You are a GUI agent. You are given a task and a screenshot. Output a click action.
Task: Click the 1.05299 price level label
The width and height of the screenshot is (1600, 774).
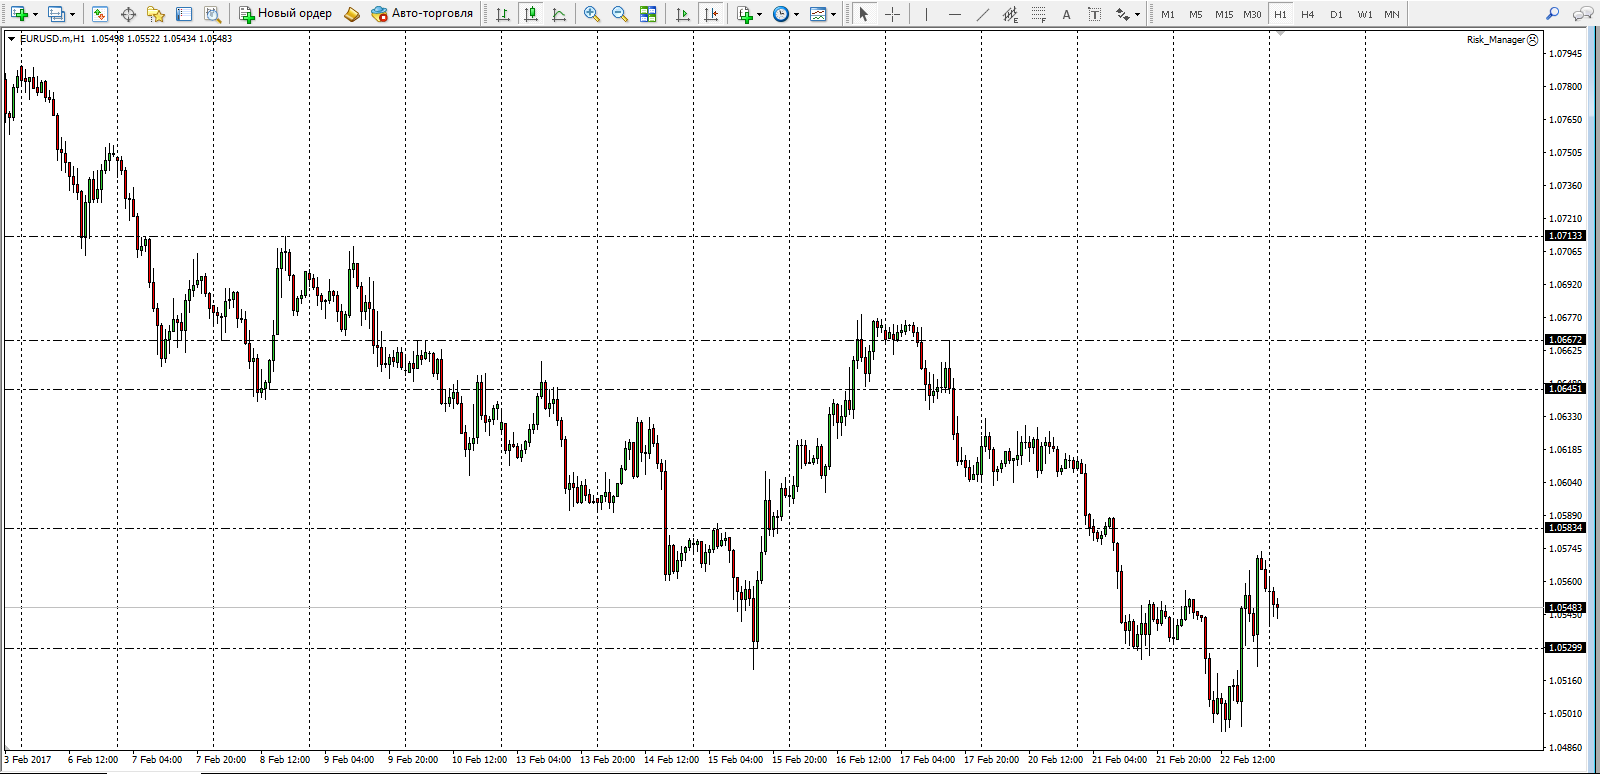click(x=1566, y=648)
